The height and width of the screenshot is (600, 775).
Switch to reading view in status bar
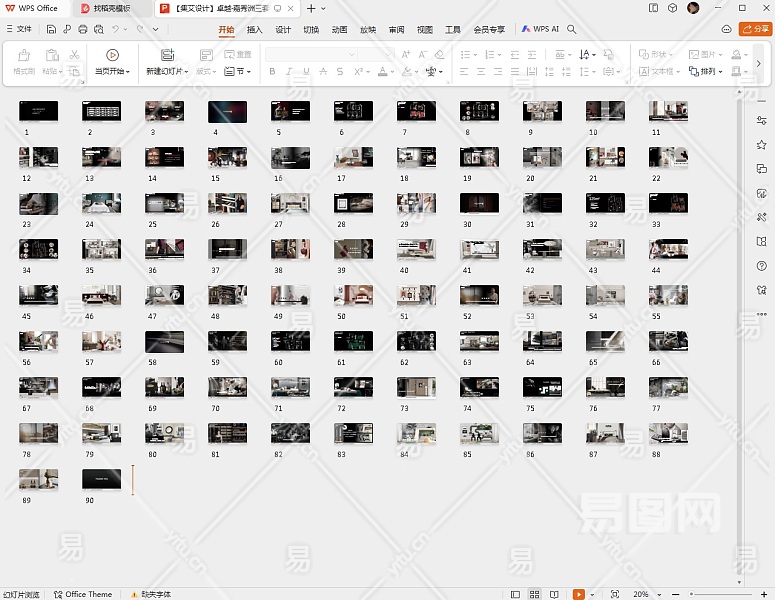[552, 594]
